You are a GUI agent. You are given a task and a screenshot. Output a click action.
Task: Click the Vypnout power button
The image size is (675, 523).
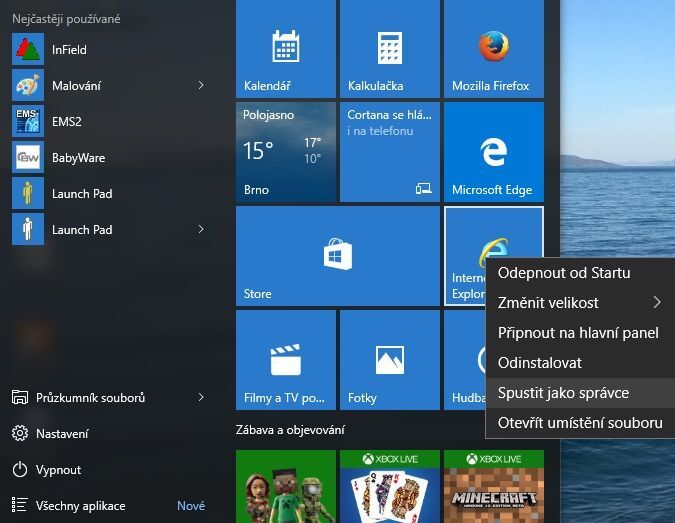(x=58, y=469)
